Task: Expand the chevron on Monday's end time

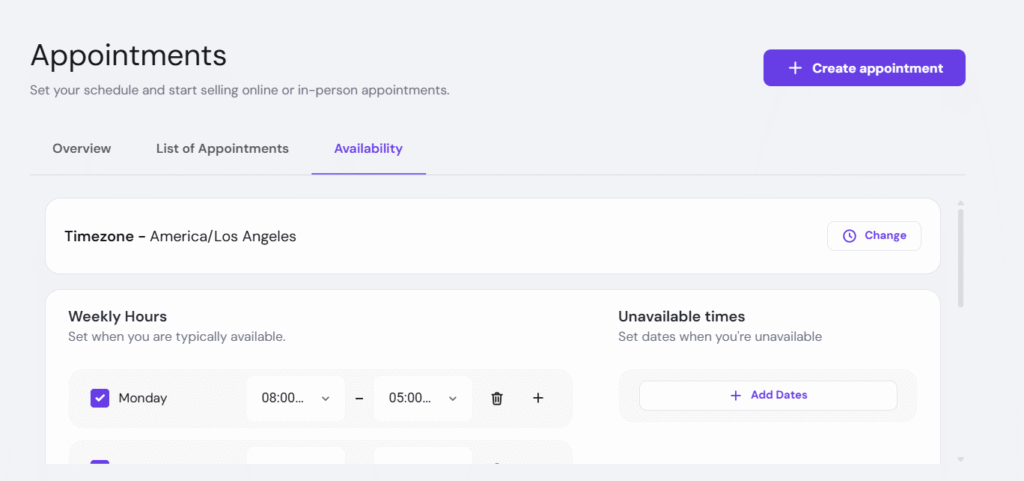Action: click(453, 398)
